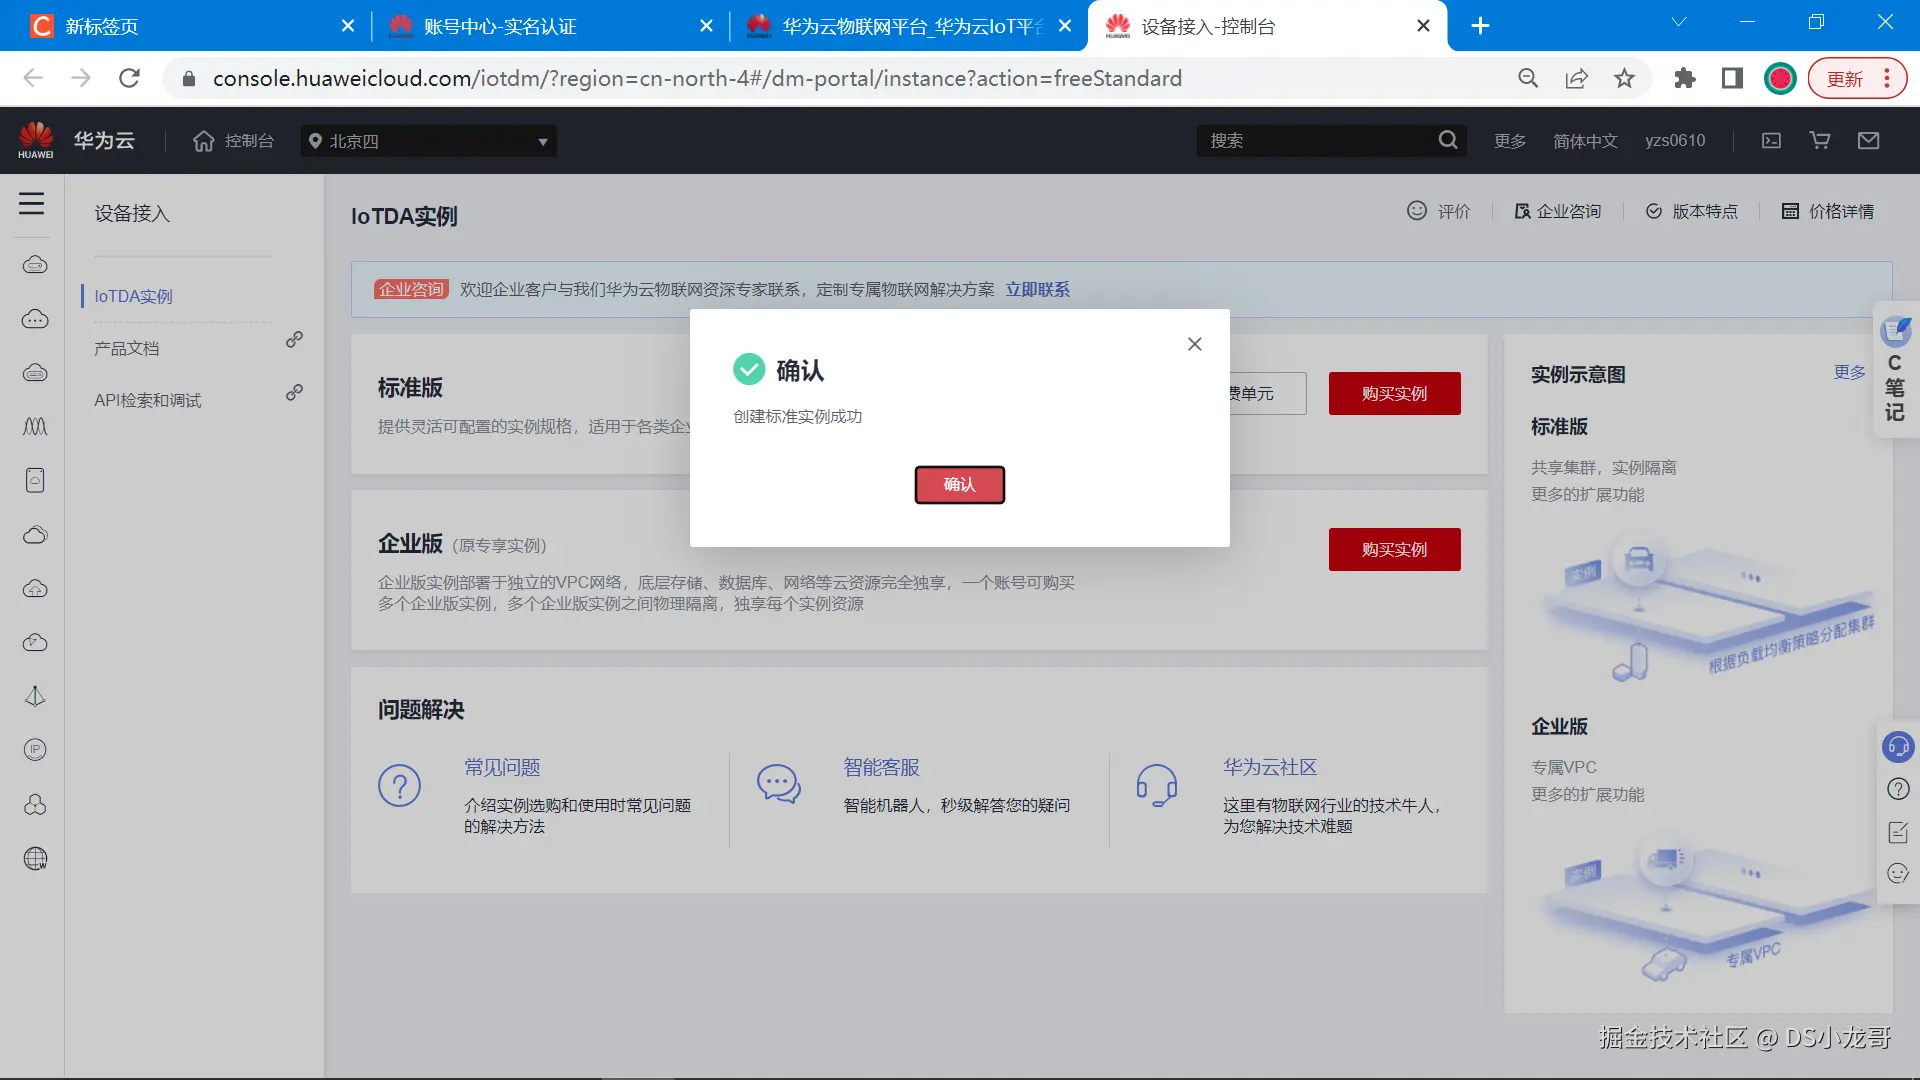Click the headset support icon on right edge
Image resolution: width=1920 pixels, height=1080 pixels.
click(1897, 747)
